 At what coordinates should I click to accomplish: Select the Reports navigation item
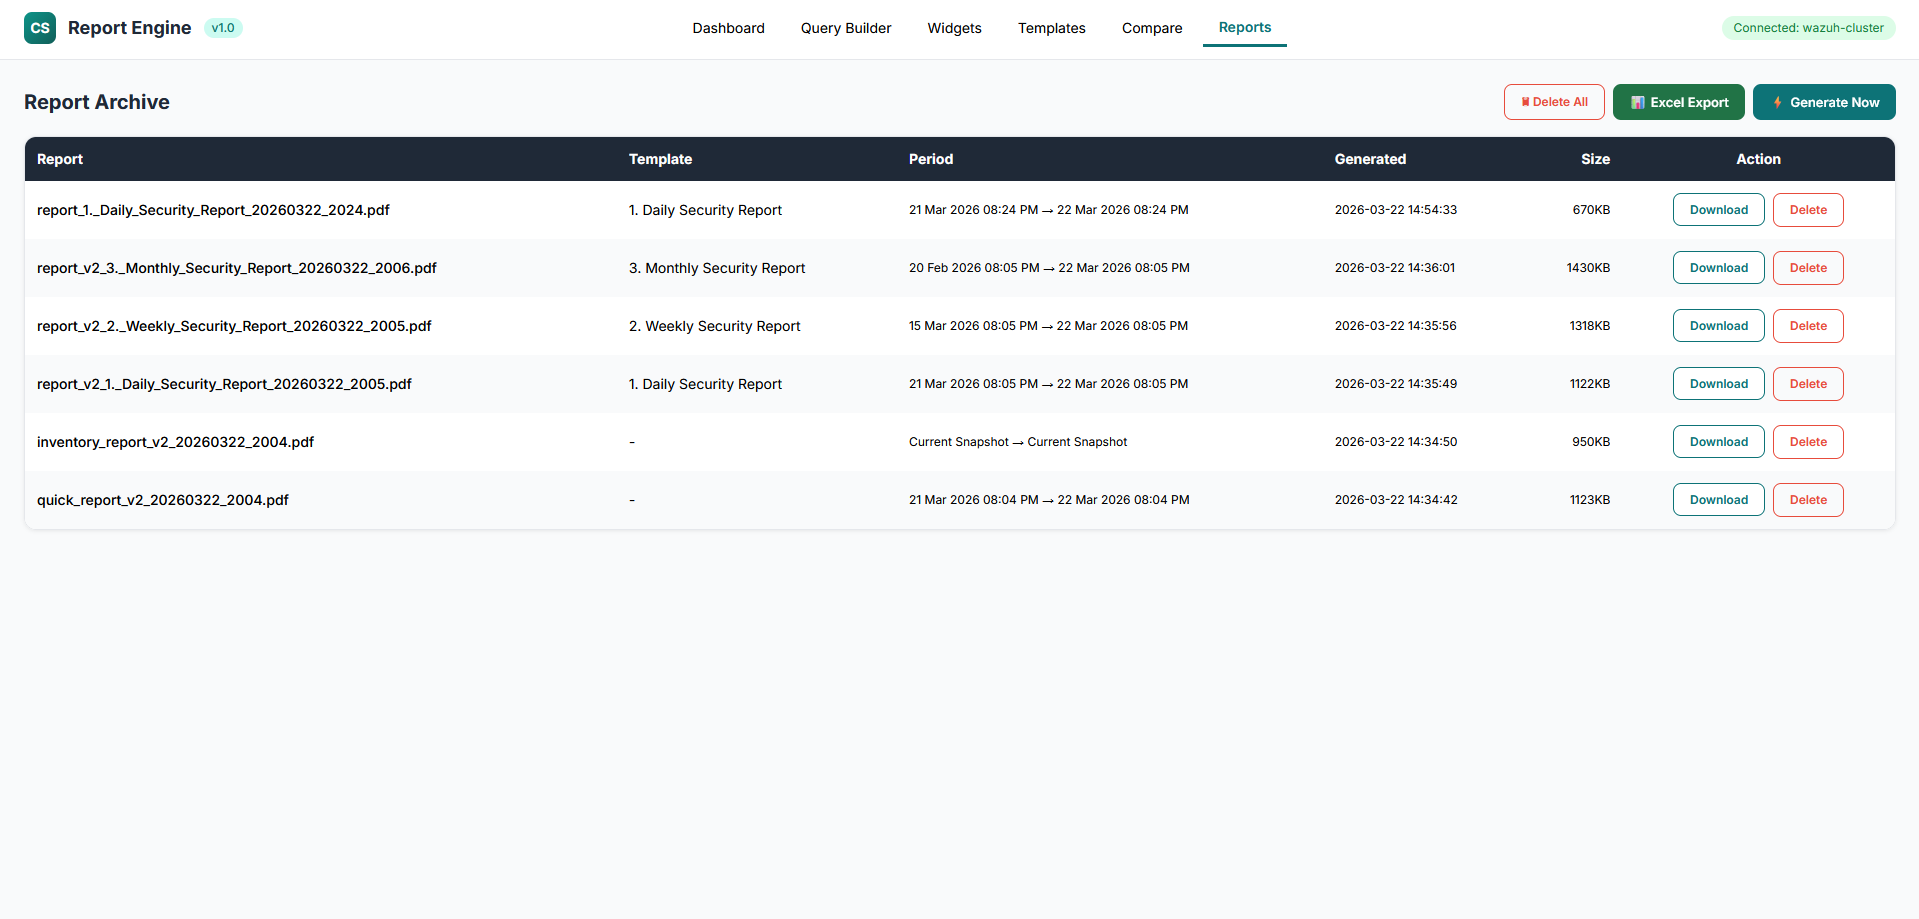tap(1244, 28)
